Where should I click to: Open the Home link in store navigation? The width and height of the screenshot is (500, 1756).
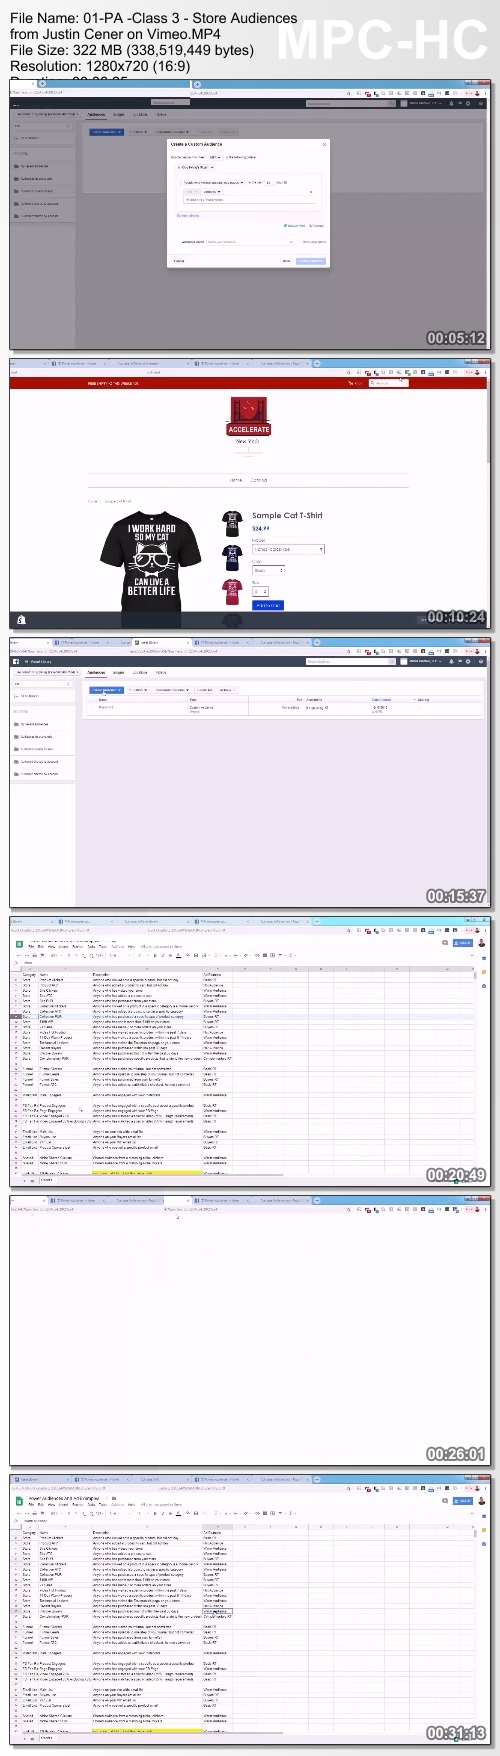[x=236, y=480]
